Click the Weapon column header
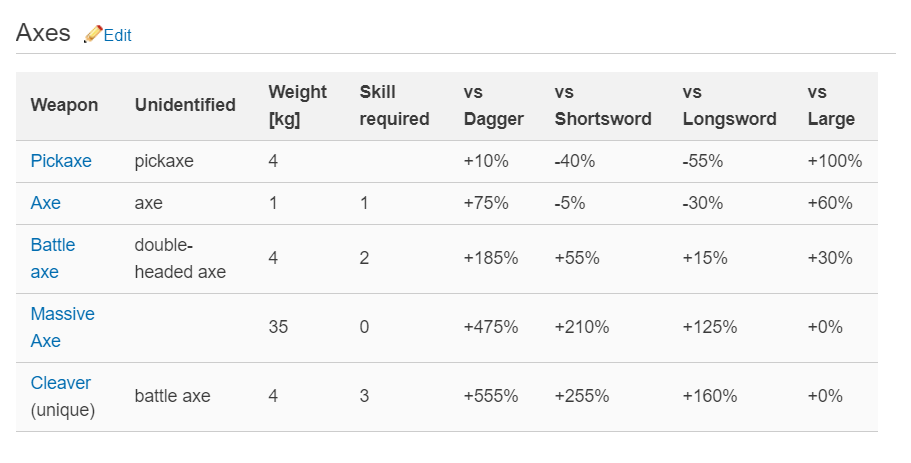Screen dimensions: 911x463 [64, 105]
